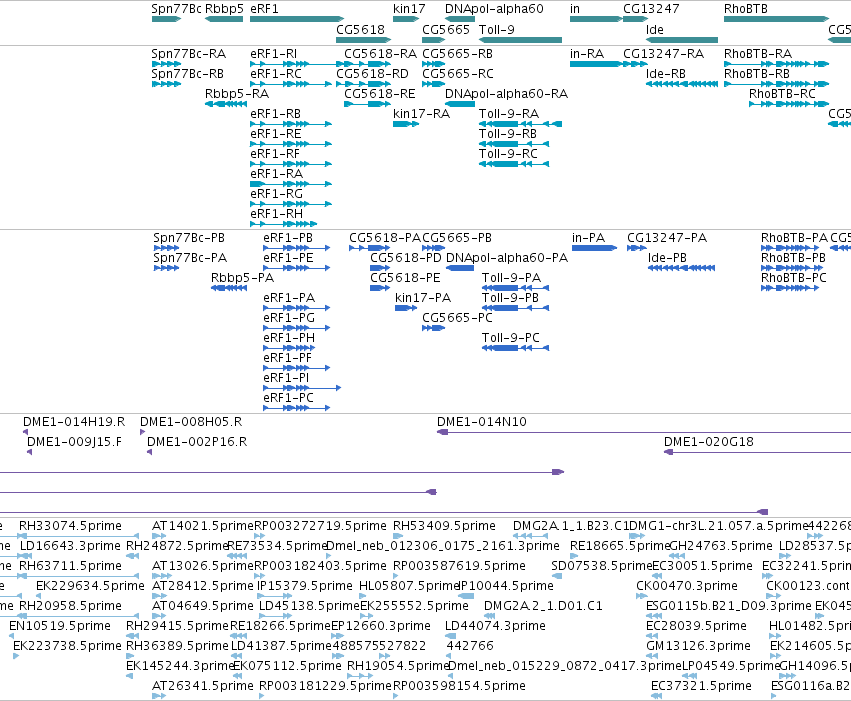Open transcript RhoBTB-RC

click(x=789, y=104)
